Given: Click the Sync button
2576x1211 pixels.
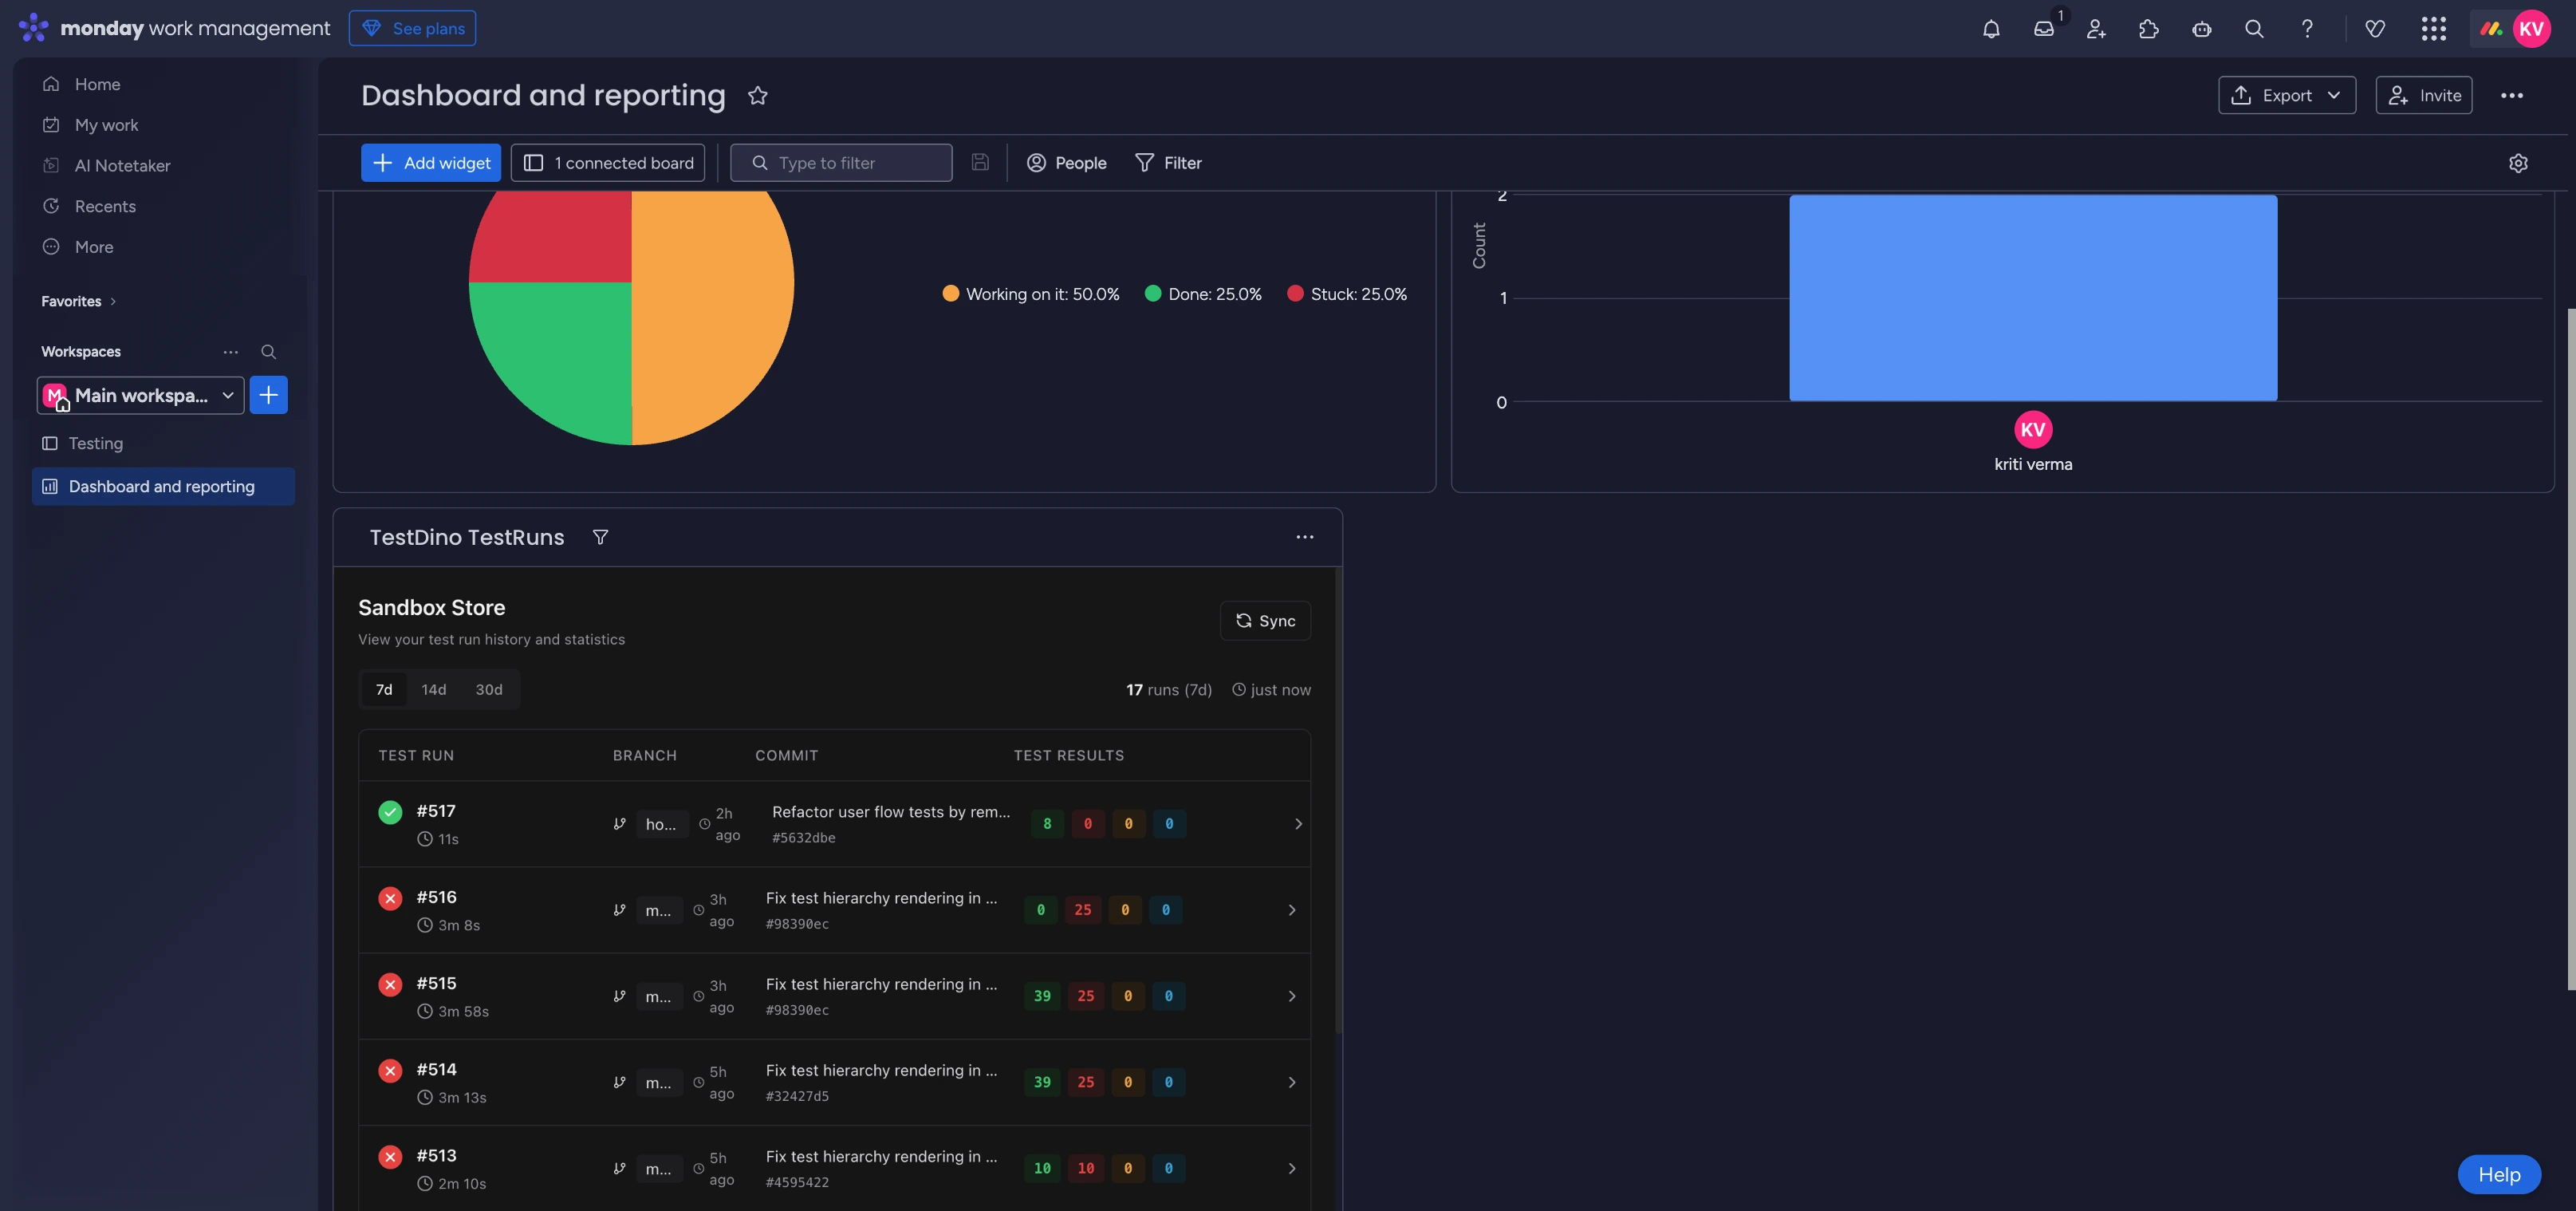Looking at the screenshot, I should click(x=1264, y=621).
